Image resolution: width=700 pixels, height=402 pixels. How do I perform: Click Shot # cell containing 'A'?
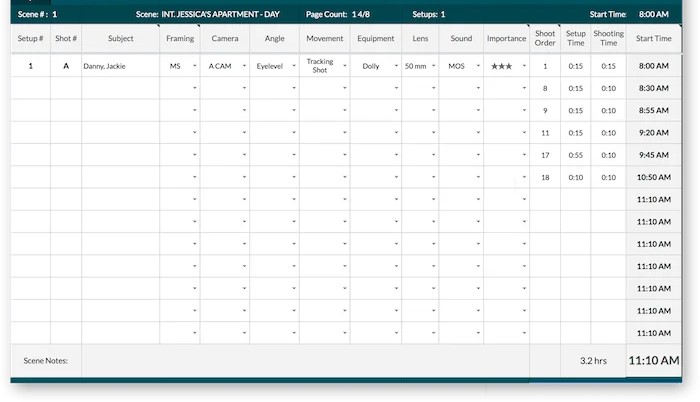tap(66, 66)
